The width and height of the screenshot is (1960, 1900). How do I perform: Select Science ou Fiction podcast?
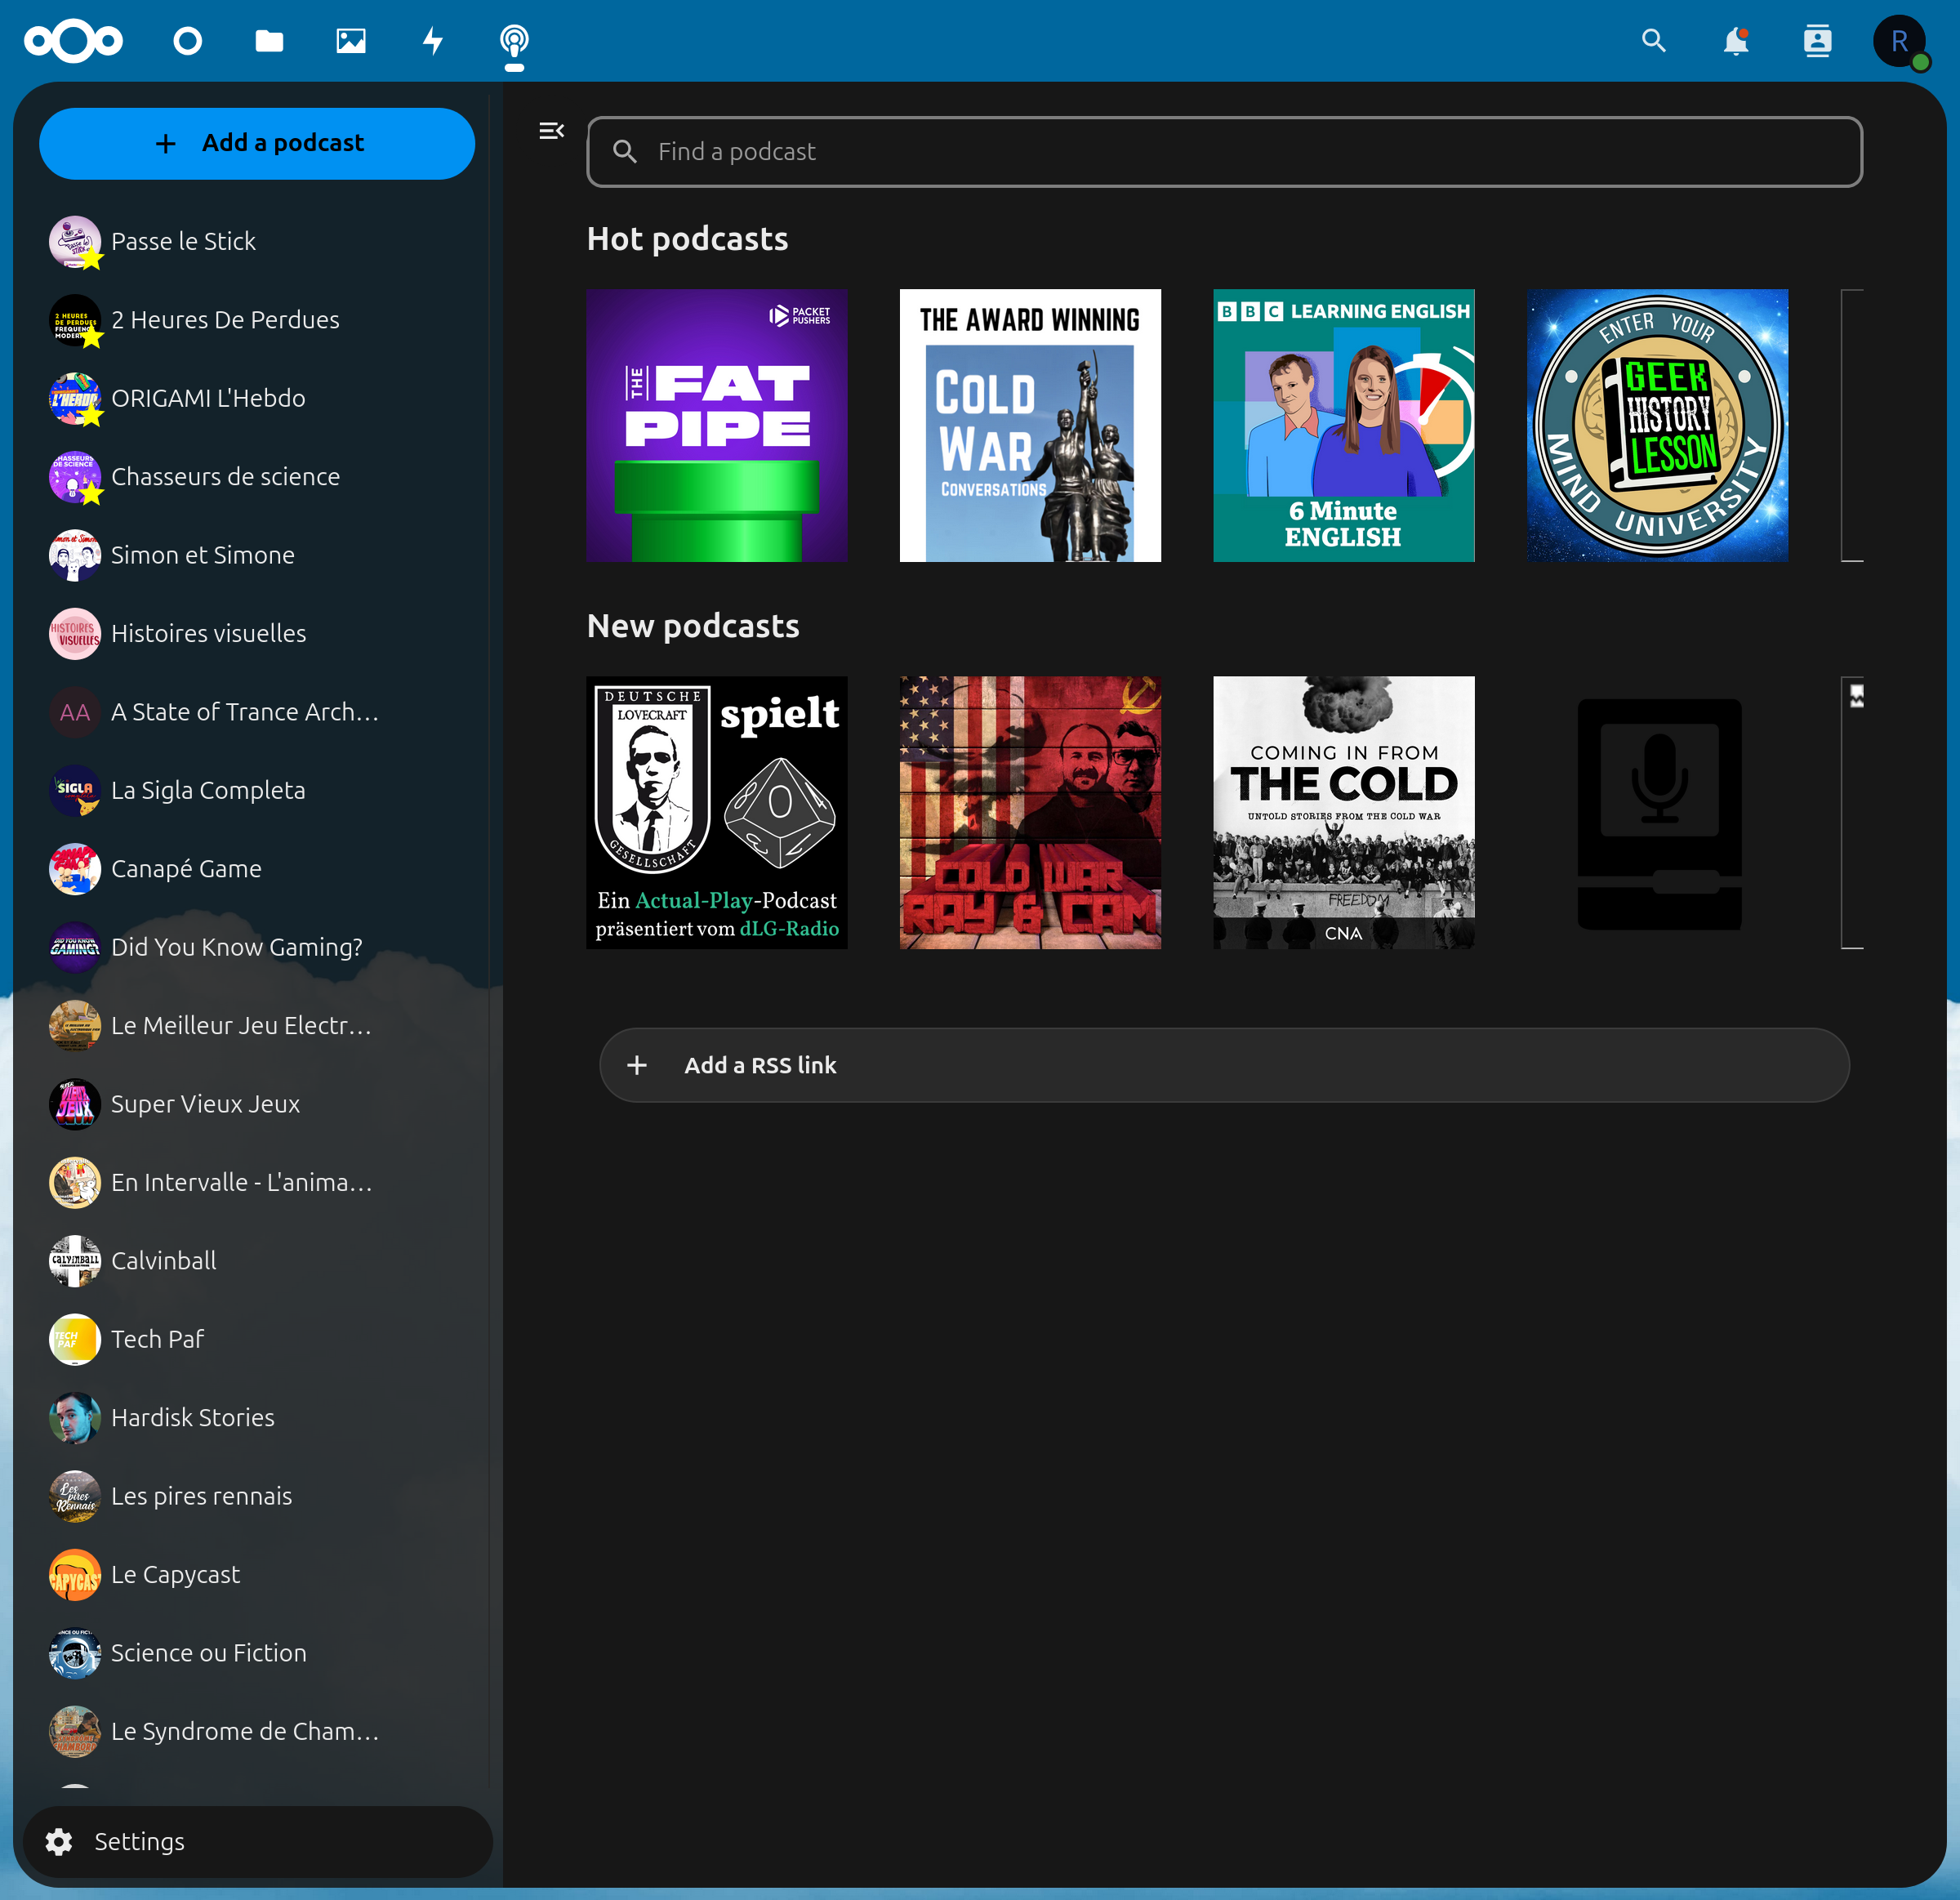(x=257, y=1653)
